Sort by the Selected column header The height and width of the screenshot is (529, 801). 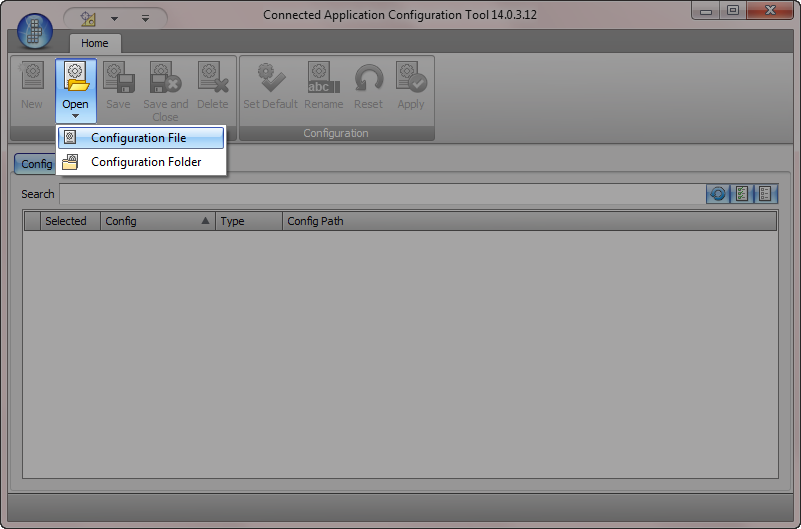tap(70, 221)
